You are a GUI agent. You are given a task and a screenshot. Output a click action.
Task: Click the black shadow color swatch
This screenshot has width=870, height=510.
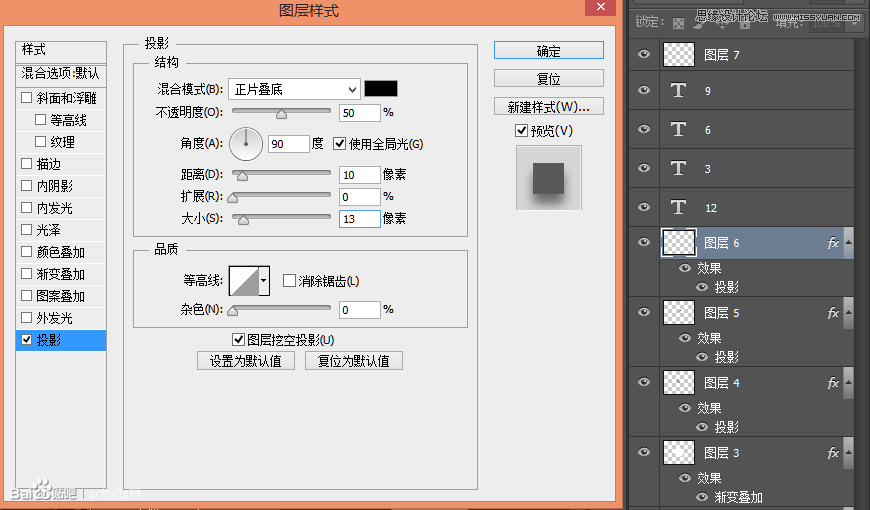click(x=381, y=89)
